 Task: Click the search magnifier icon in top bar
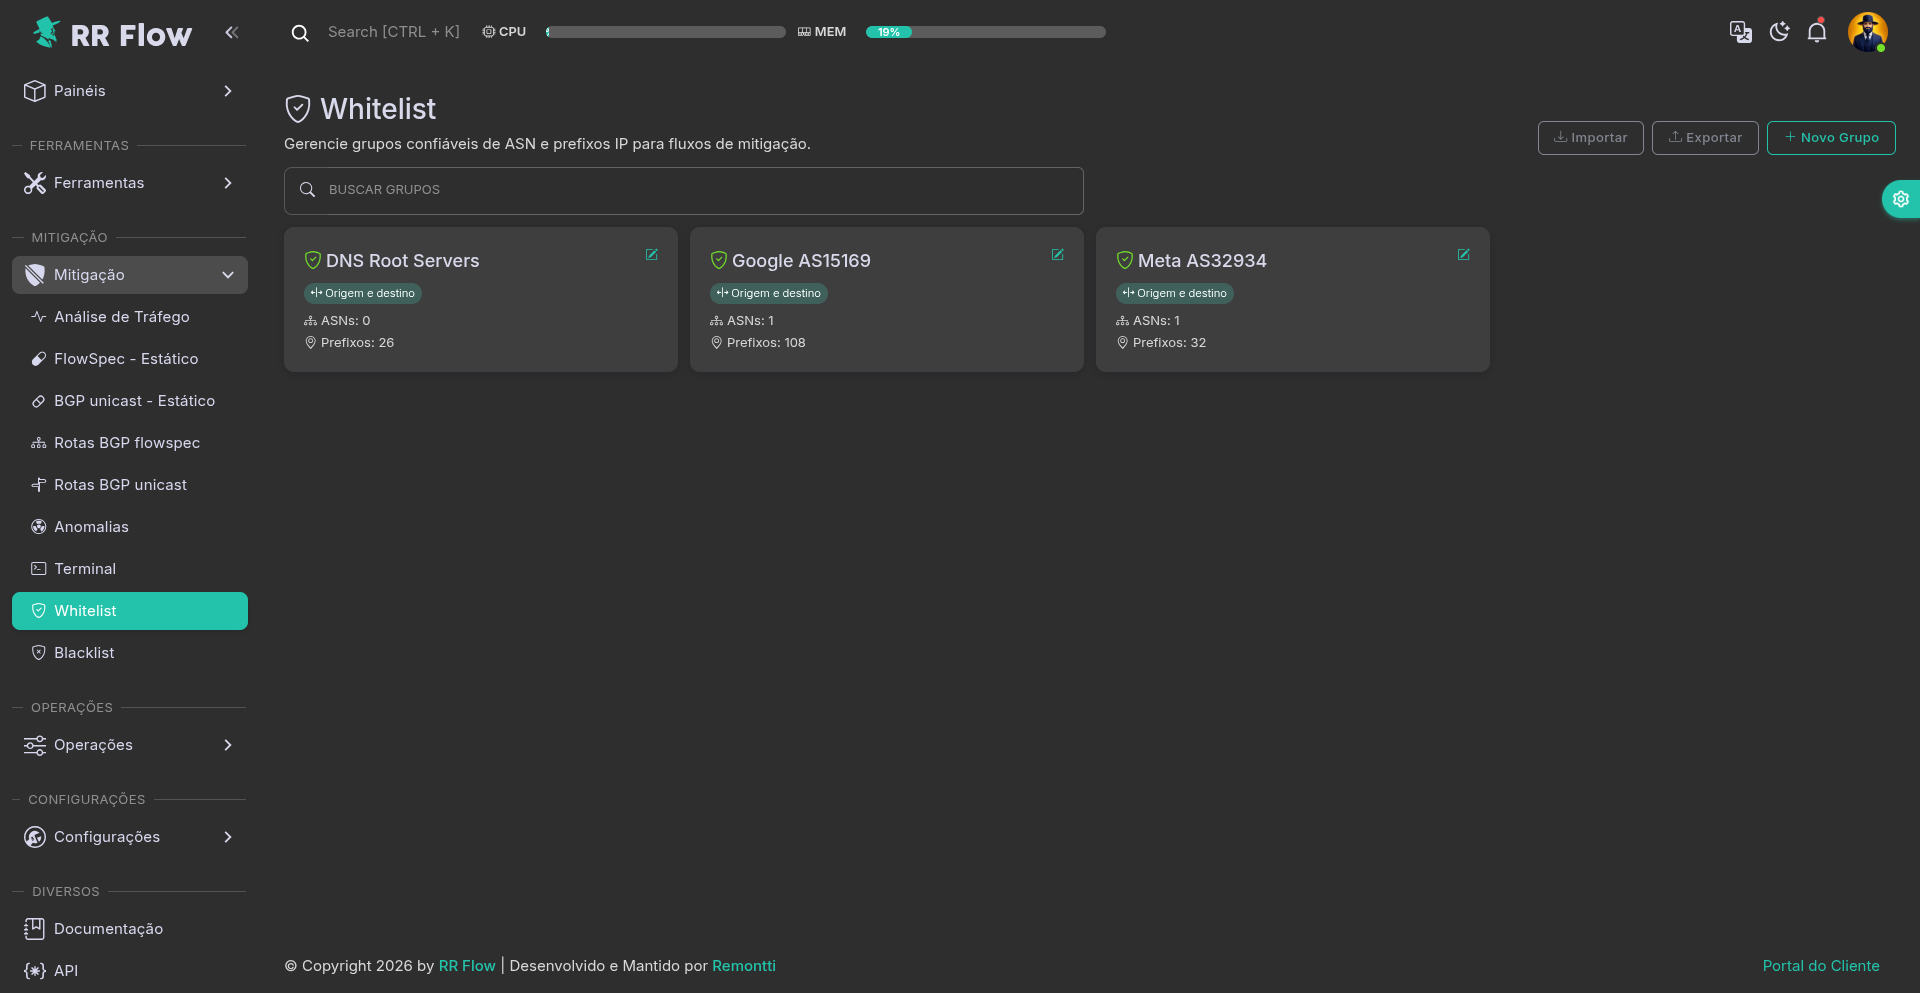pos(300,33)
